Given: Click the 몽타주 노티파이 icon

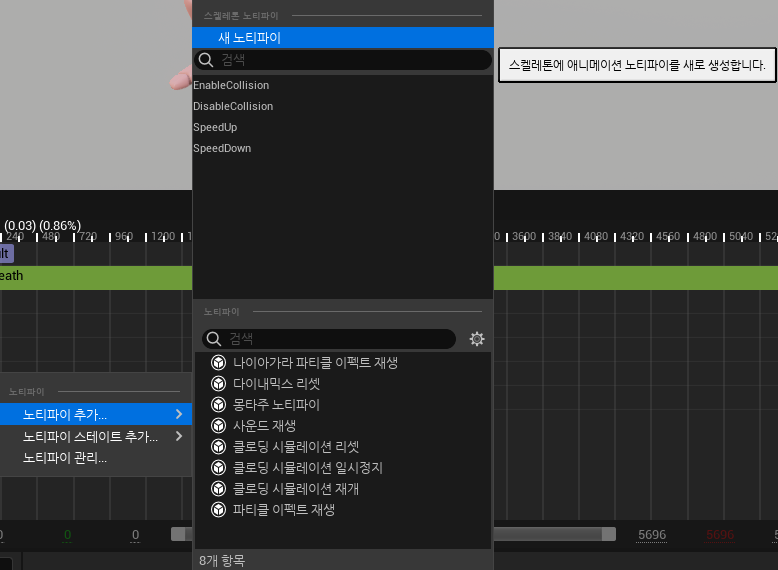Looking at the screenshot, I should 218,404.
